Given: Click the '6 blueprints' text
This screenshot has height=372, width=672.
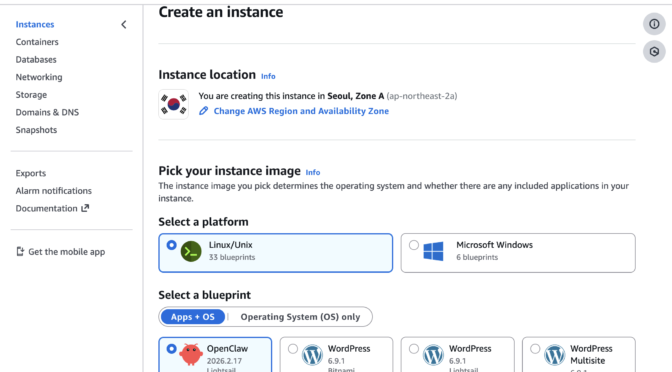Looking at the screenshot, I should point(477,257).
